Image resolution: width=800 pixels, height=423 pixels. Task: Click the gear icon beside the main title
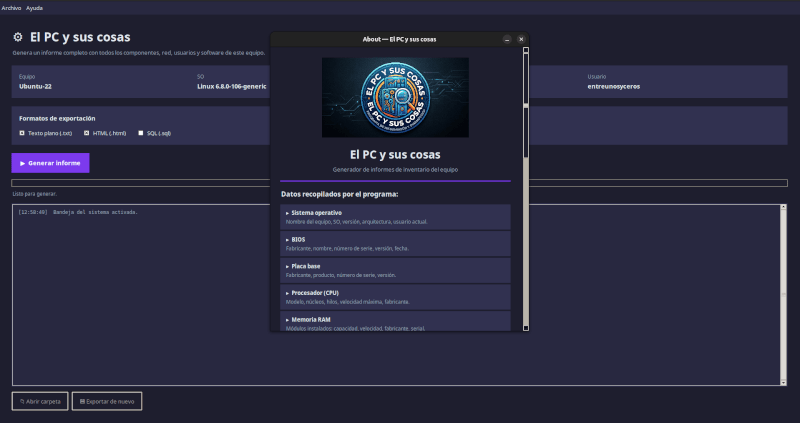click(x=18, y=37)
